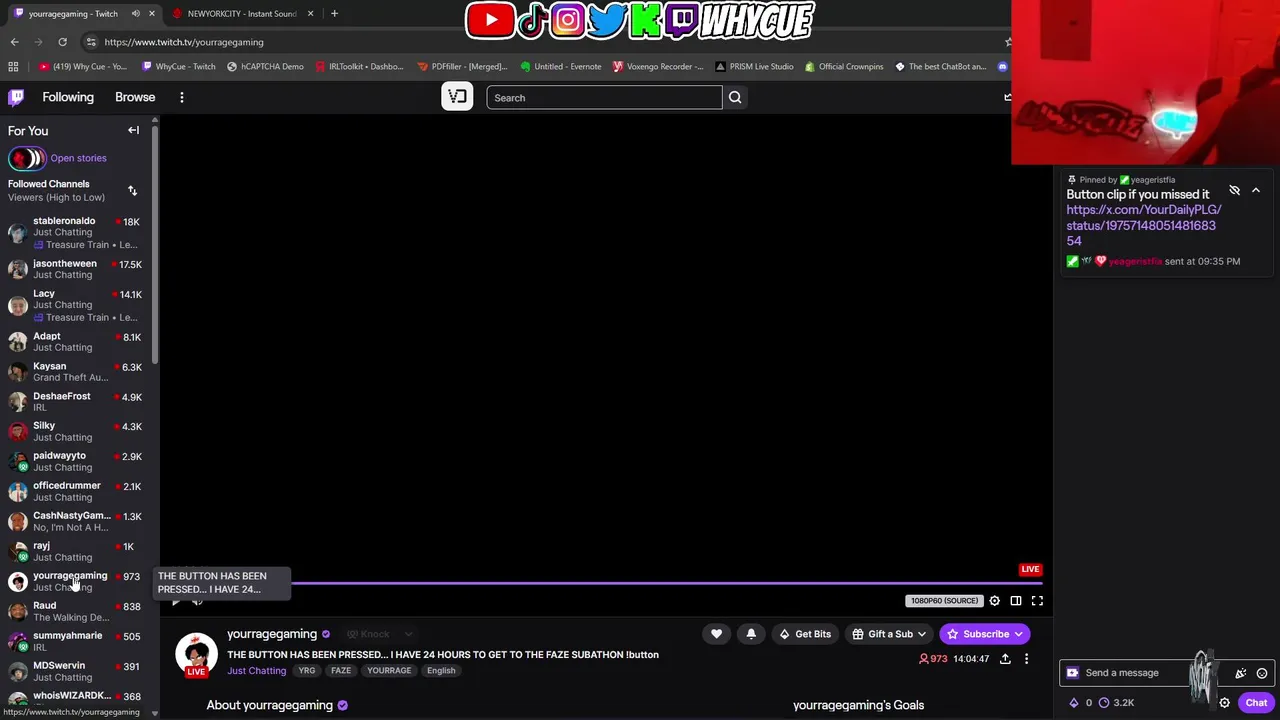Click the FAZE stream tag
The height and width of the screenshot is (720, 1280).
pyautogui.click(x=341, y=671)
